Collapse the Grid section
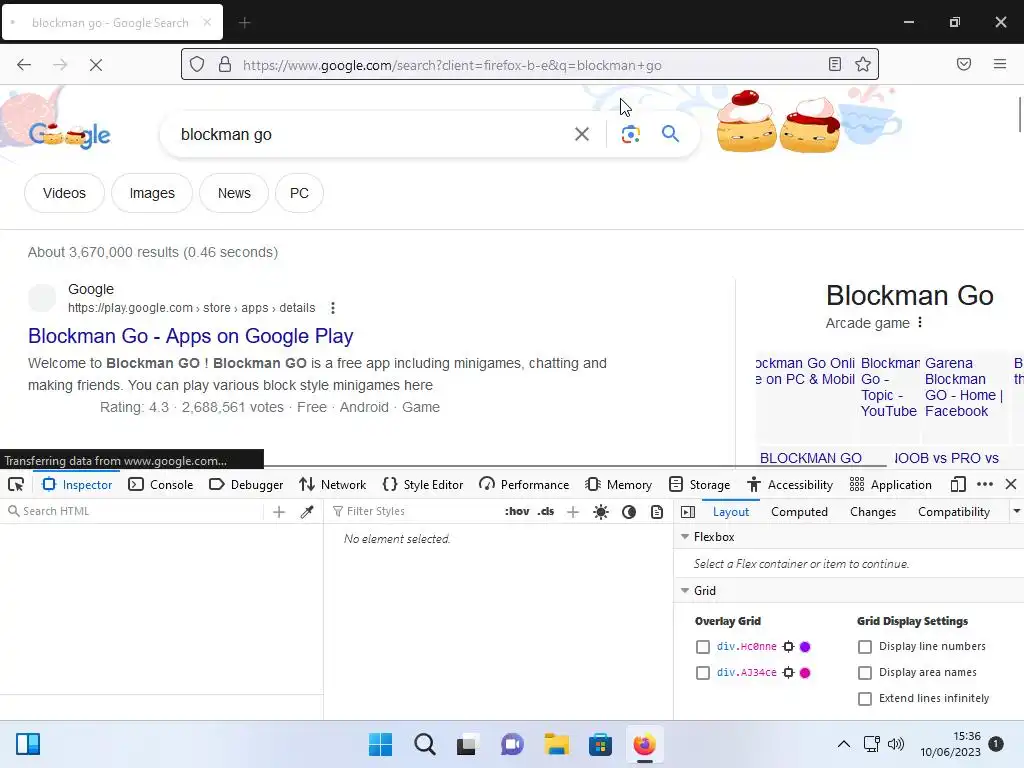Image resolution: width=1024 pixels, height=768 pixels. click(x=685, y=590)
